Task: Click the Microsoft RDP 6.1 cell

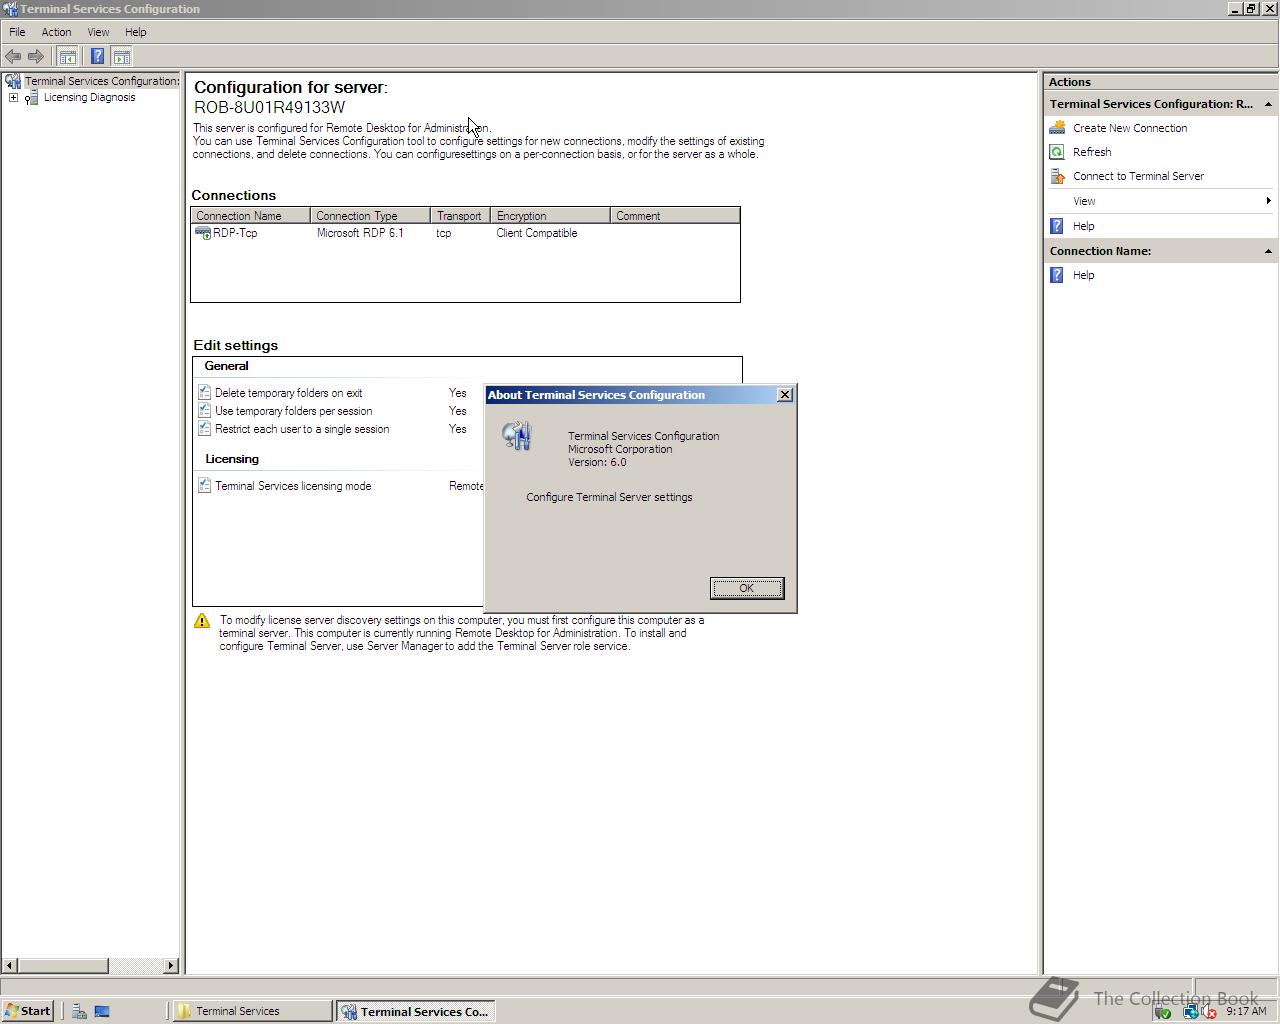Action: pos(360,233)
